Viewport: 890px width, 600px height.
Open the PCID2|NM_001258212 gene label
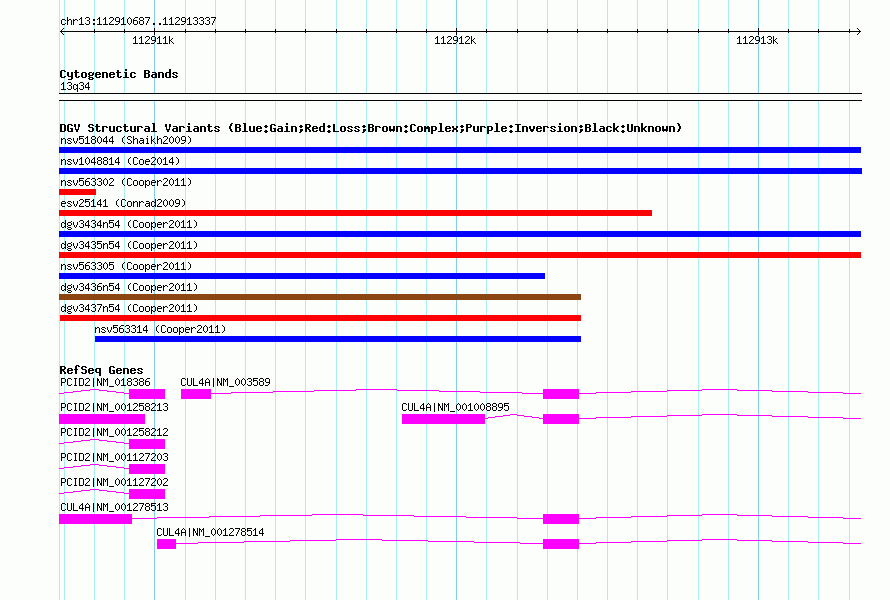tap(114, 432)
